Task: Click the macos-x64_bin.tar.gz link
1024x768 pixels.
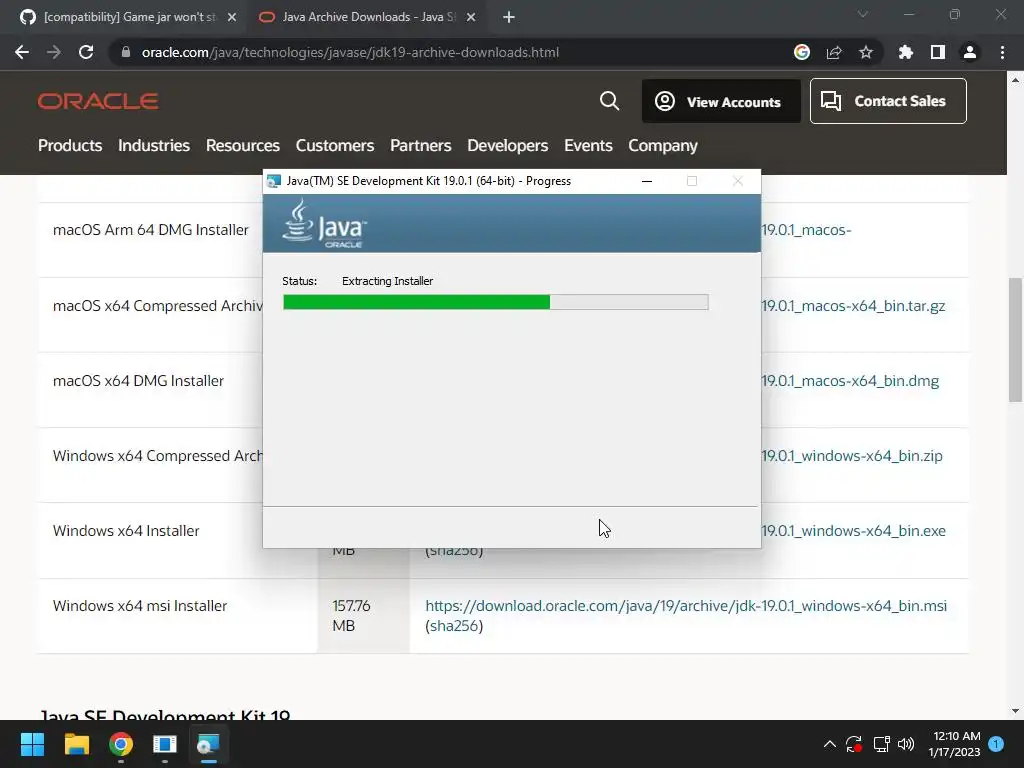Action: [854, 305]
